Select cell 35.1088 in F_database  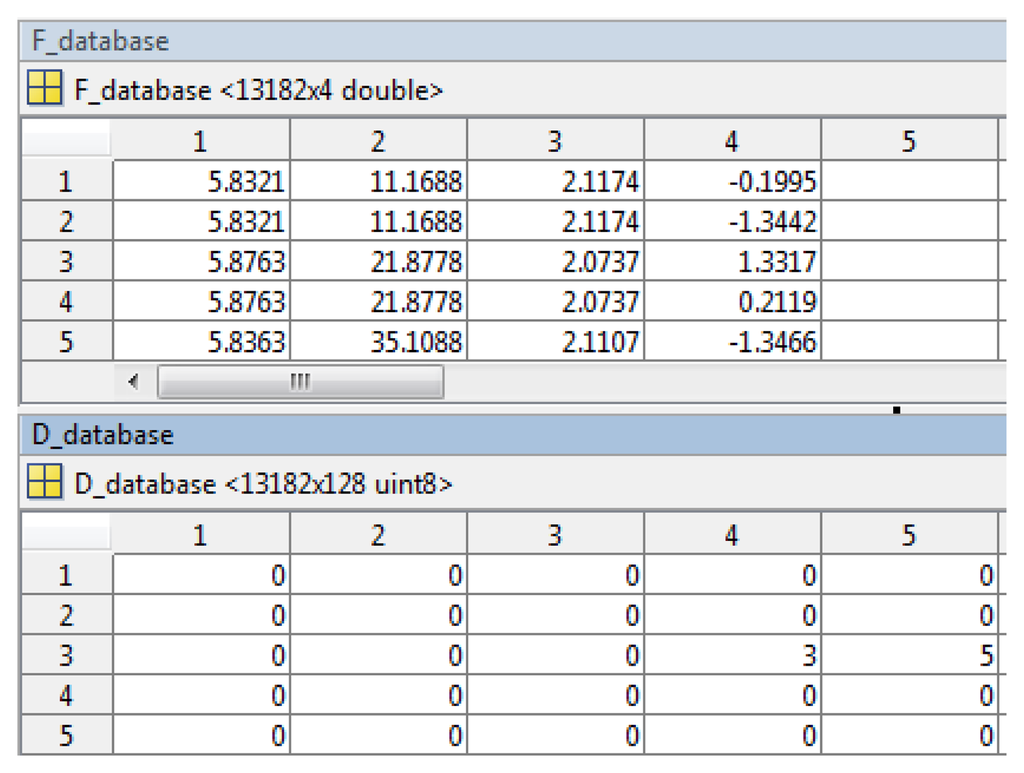tap(378, 341)
